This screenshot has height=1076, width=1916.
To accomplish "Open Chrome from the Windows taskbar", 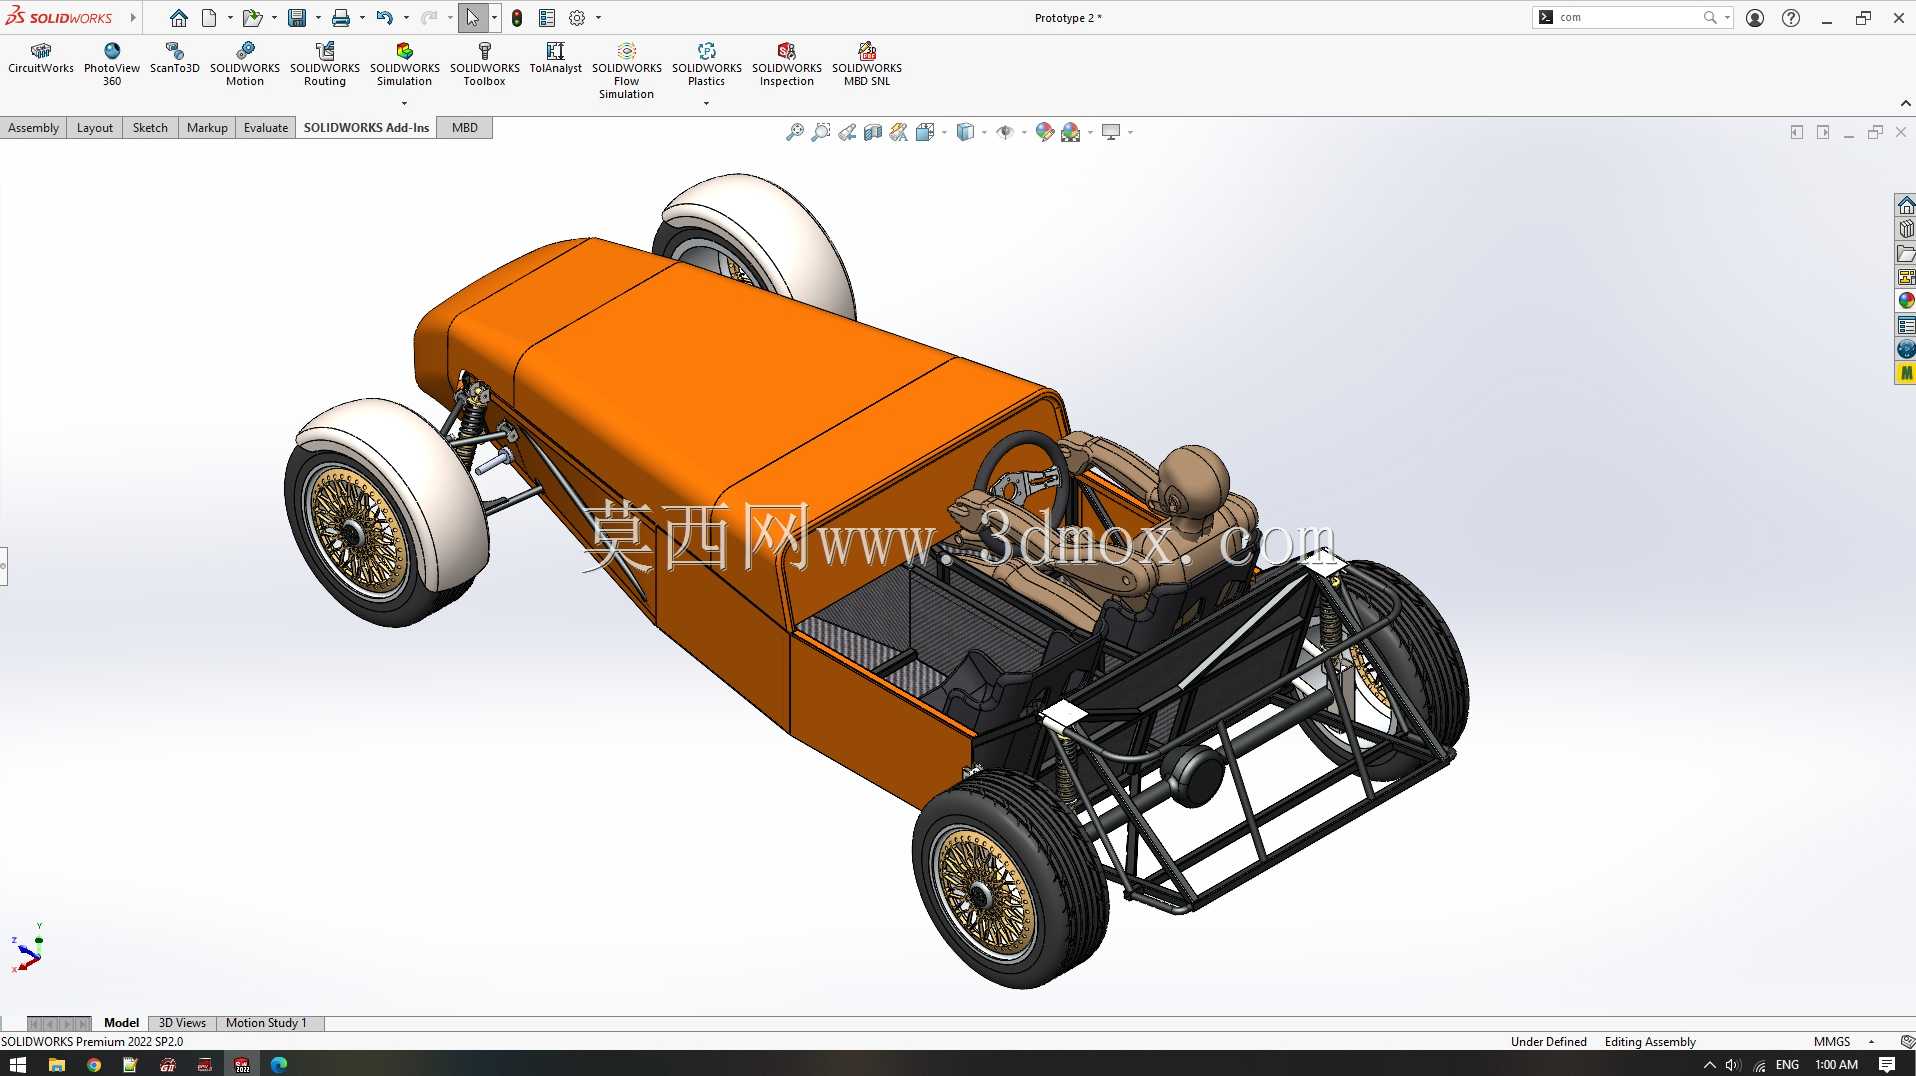I will (x=93, y=1065).
